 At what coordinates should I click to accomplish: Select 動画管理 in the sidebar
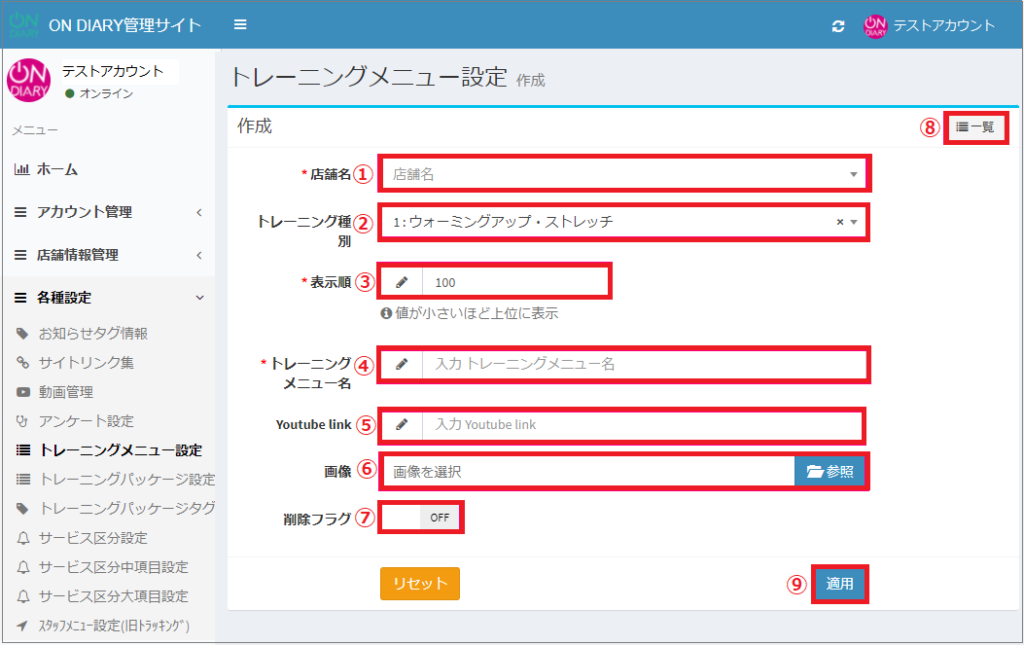pos(65,392)
